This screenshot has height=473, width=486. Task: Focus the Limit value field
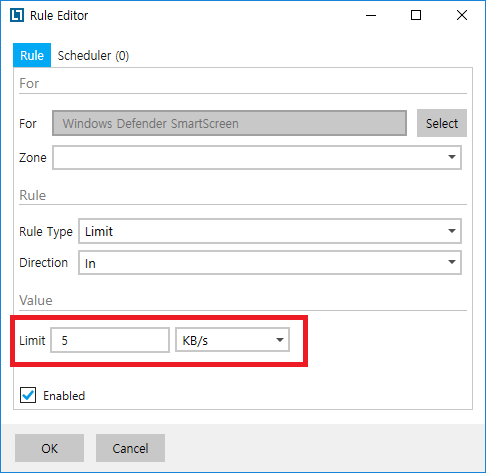pos(110,340)
